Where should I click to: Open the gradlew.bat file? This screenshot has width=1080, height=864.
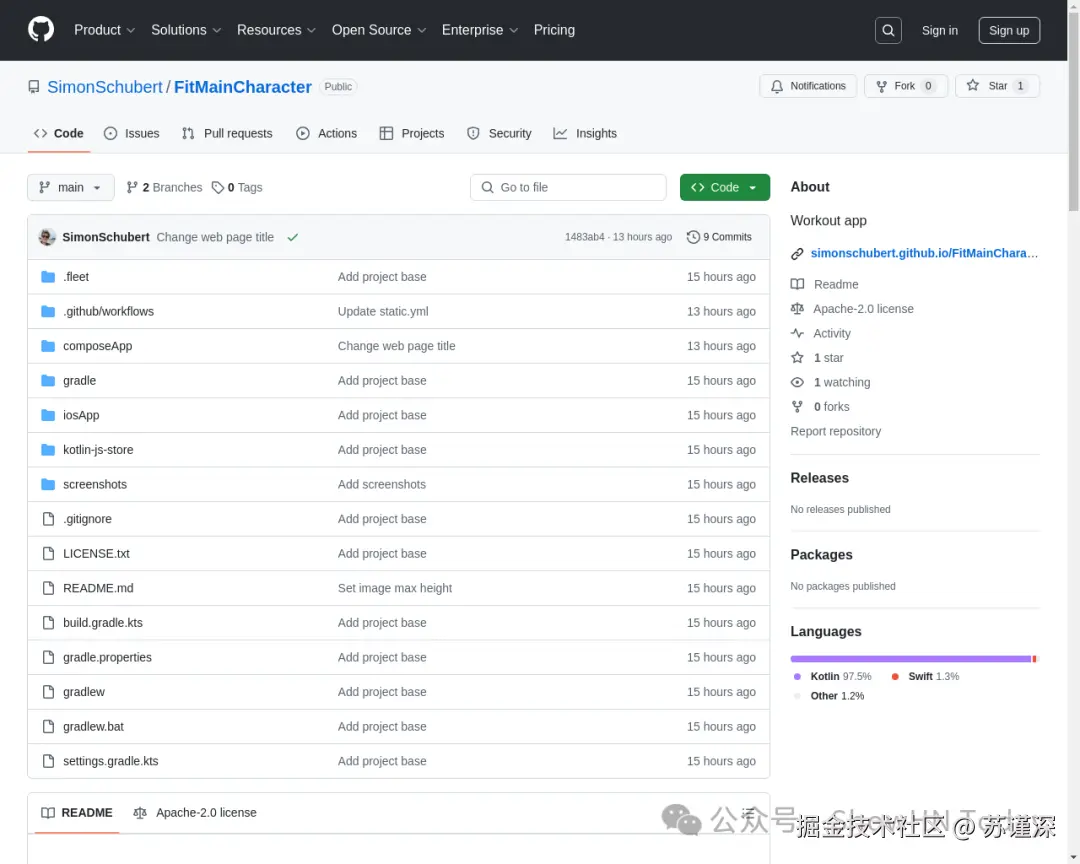pos(93,726)
